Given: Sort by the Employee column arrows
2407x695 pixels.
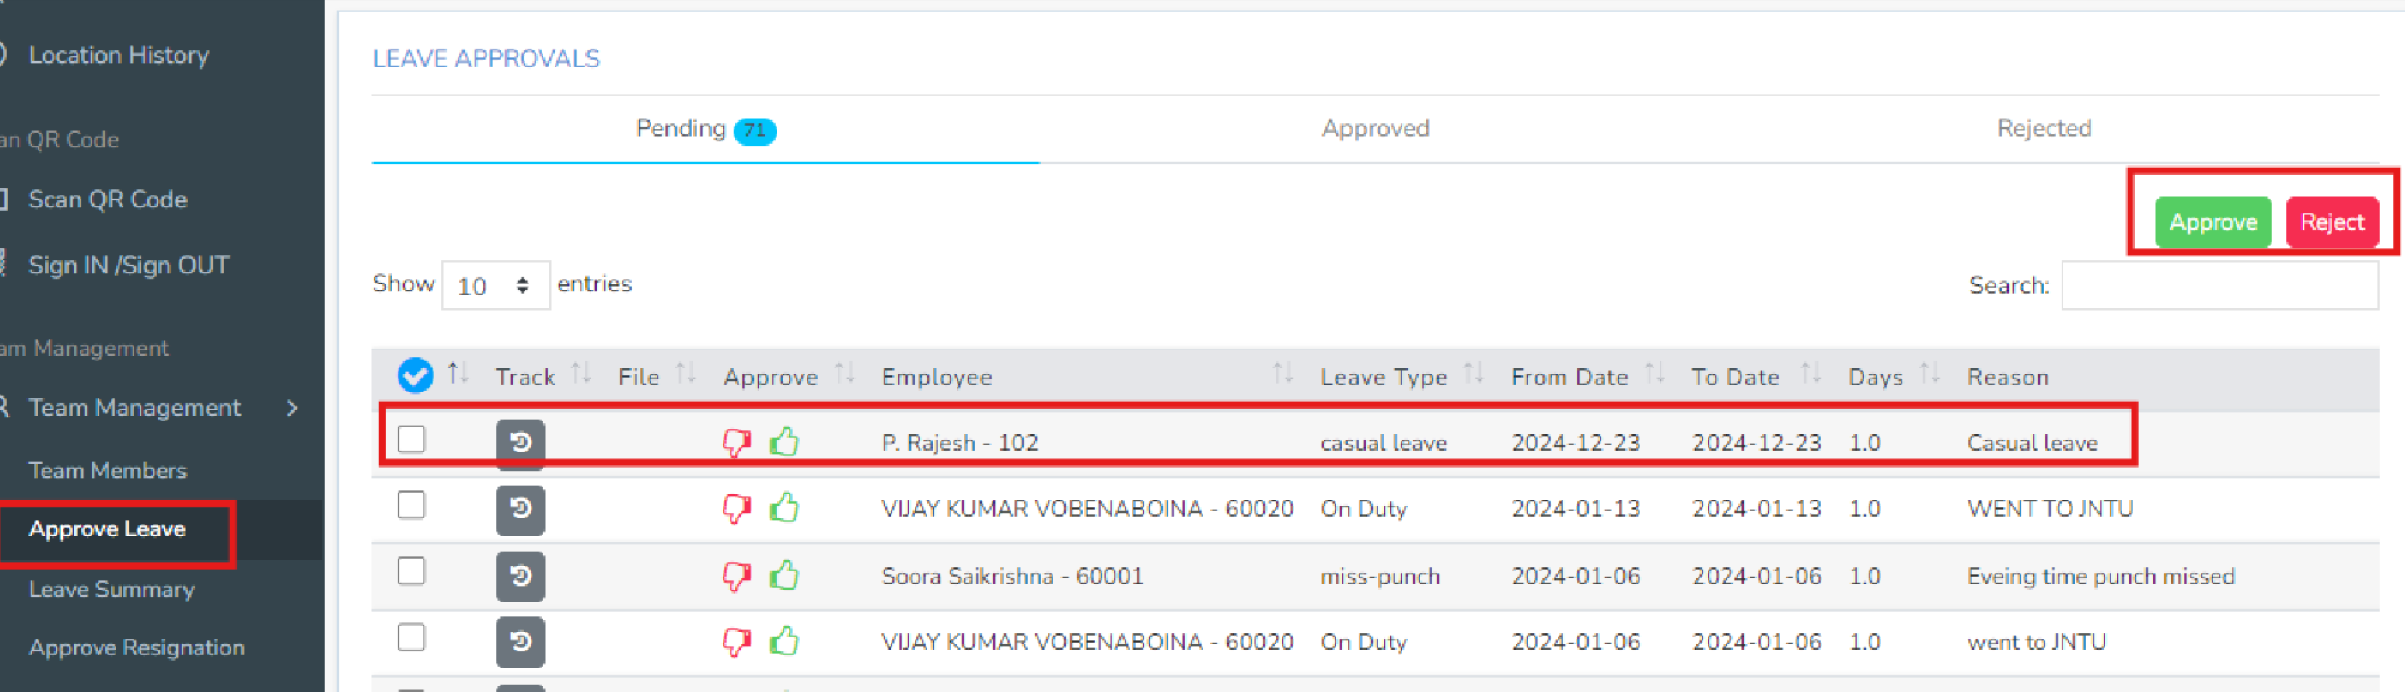Looking at the screenshot, I should click(1283, 374).
